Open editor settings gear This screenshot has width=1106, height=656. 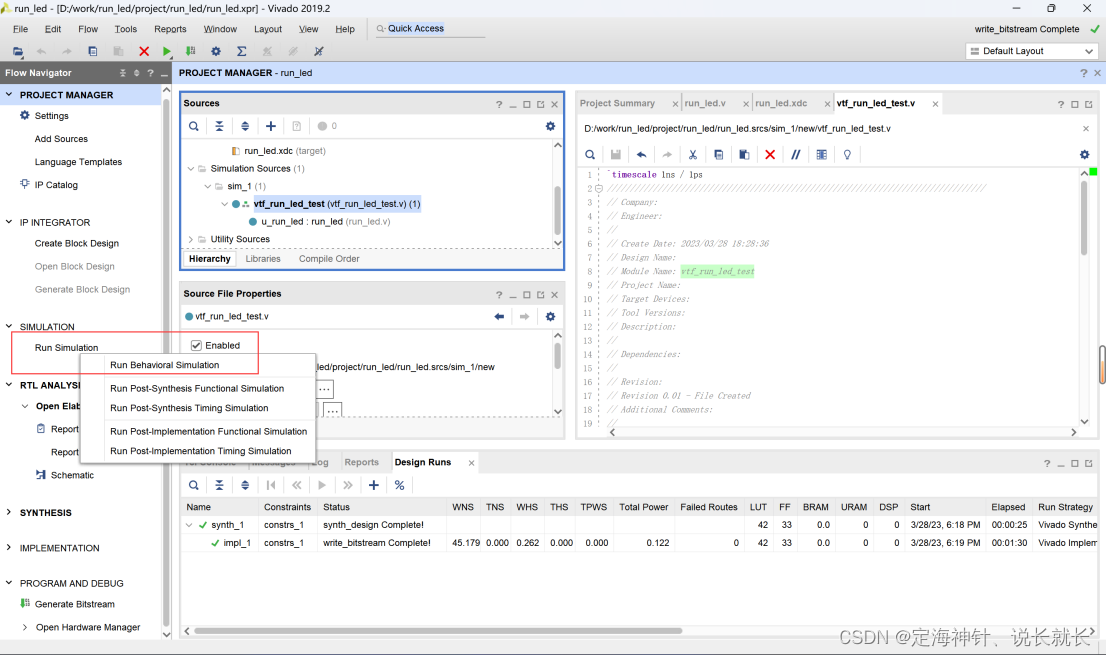[x=1085, y=154]
